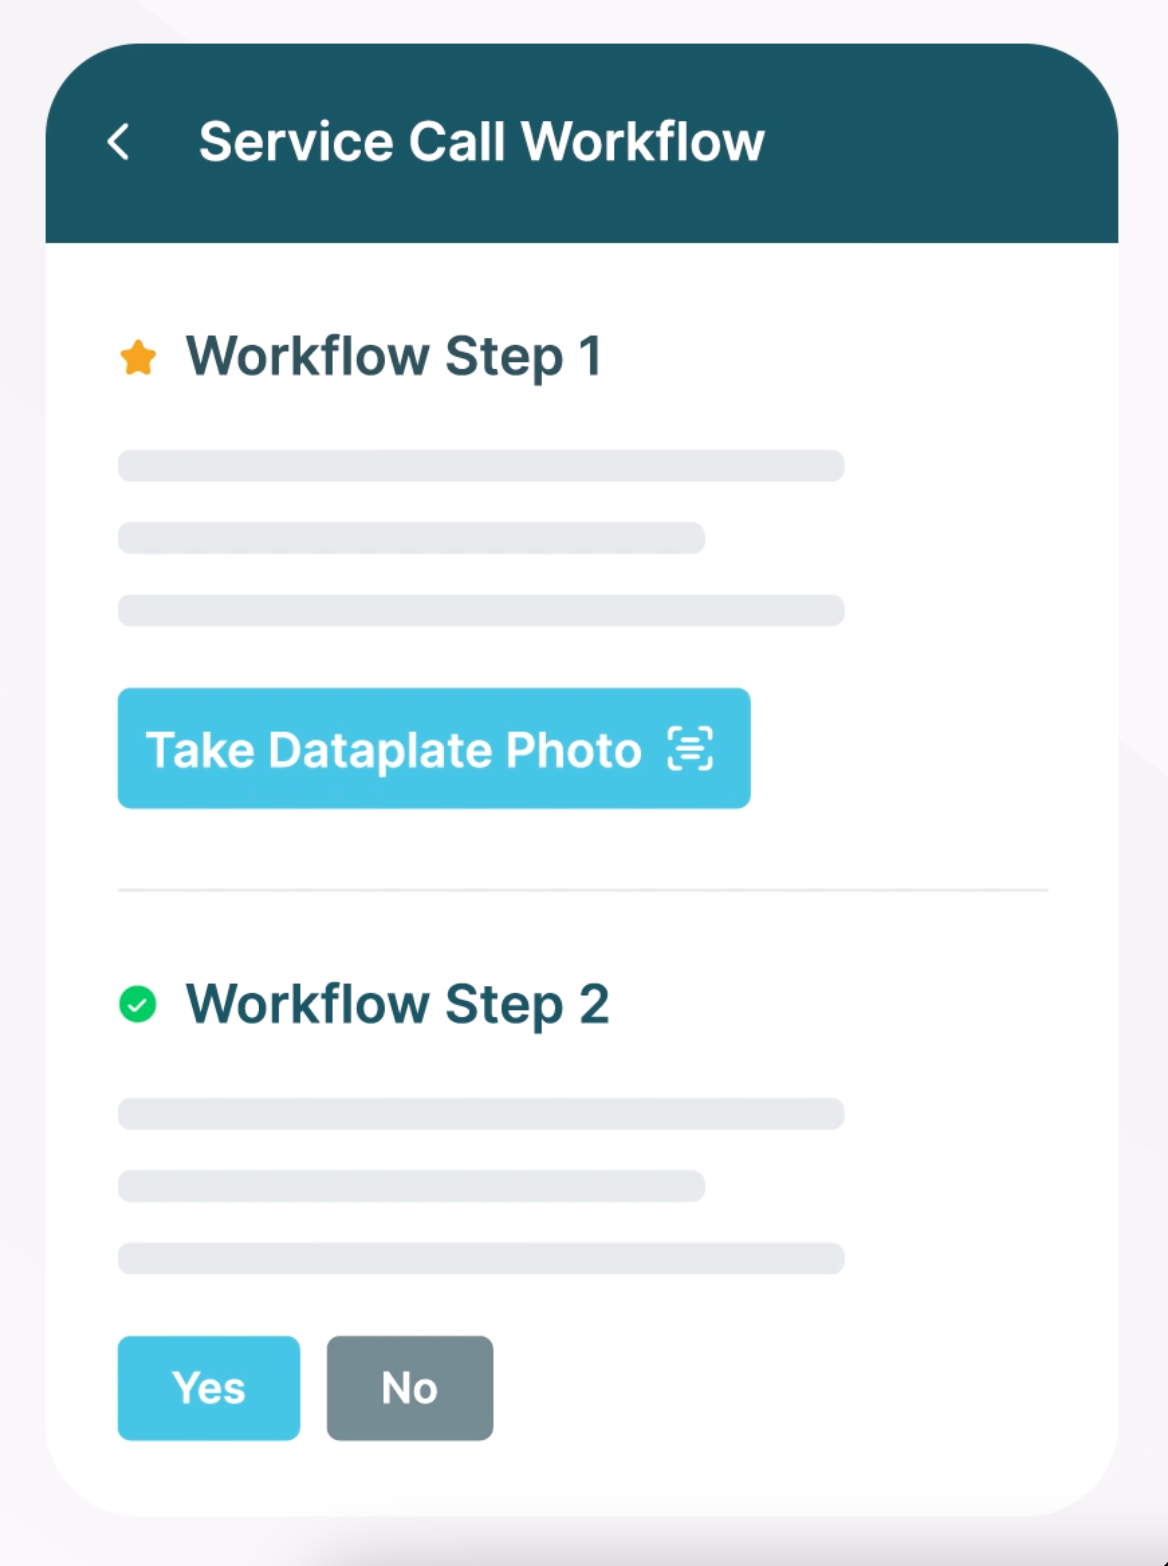Click the divider line between the two steps
The image size is (1168, 1566).
pyautogui.click(x=582, y=889)
